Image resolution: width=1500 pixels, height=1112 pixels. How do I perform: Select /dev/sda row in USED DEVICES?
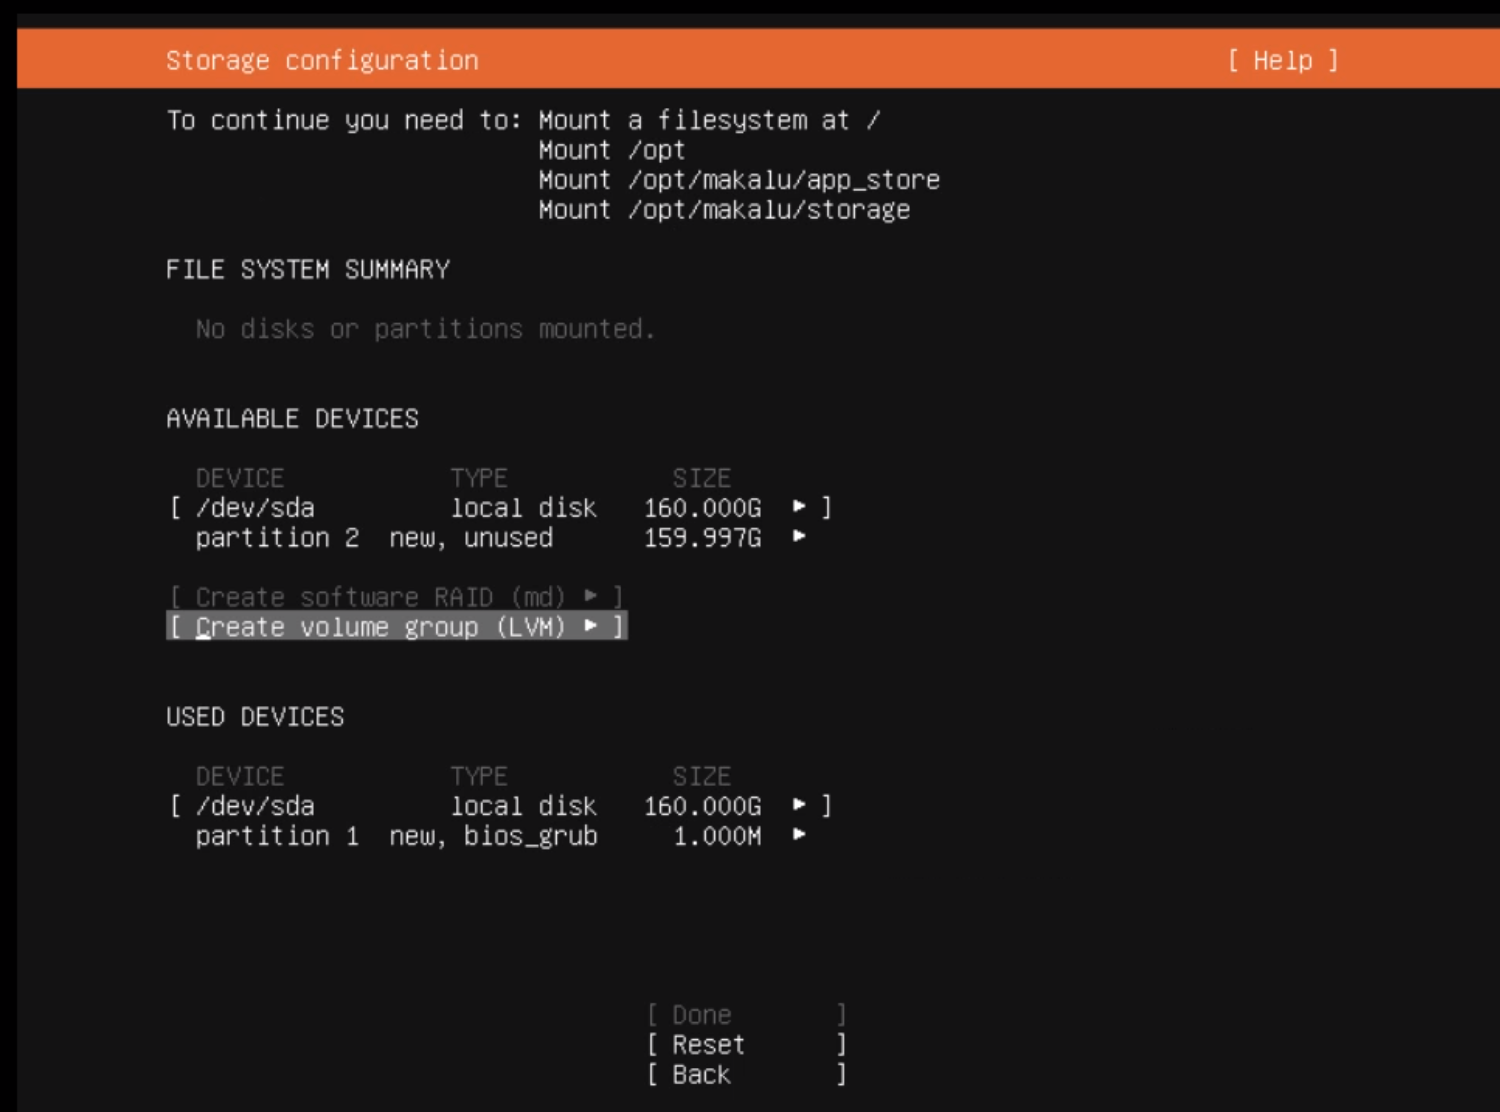pyautogui.click(x=400, y=806)
